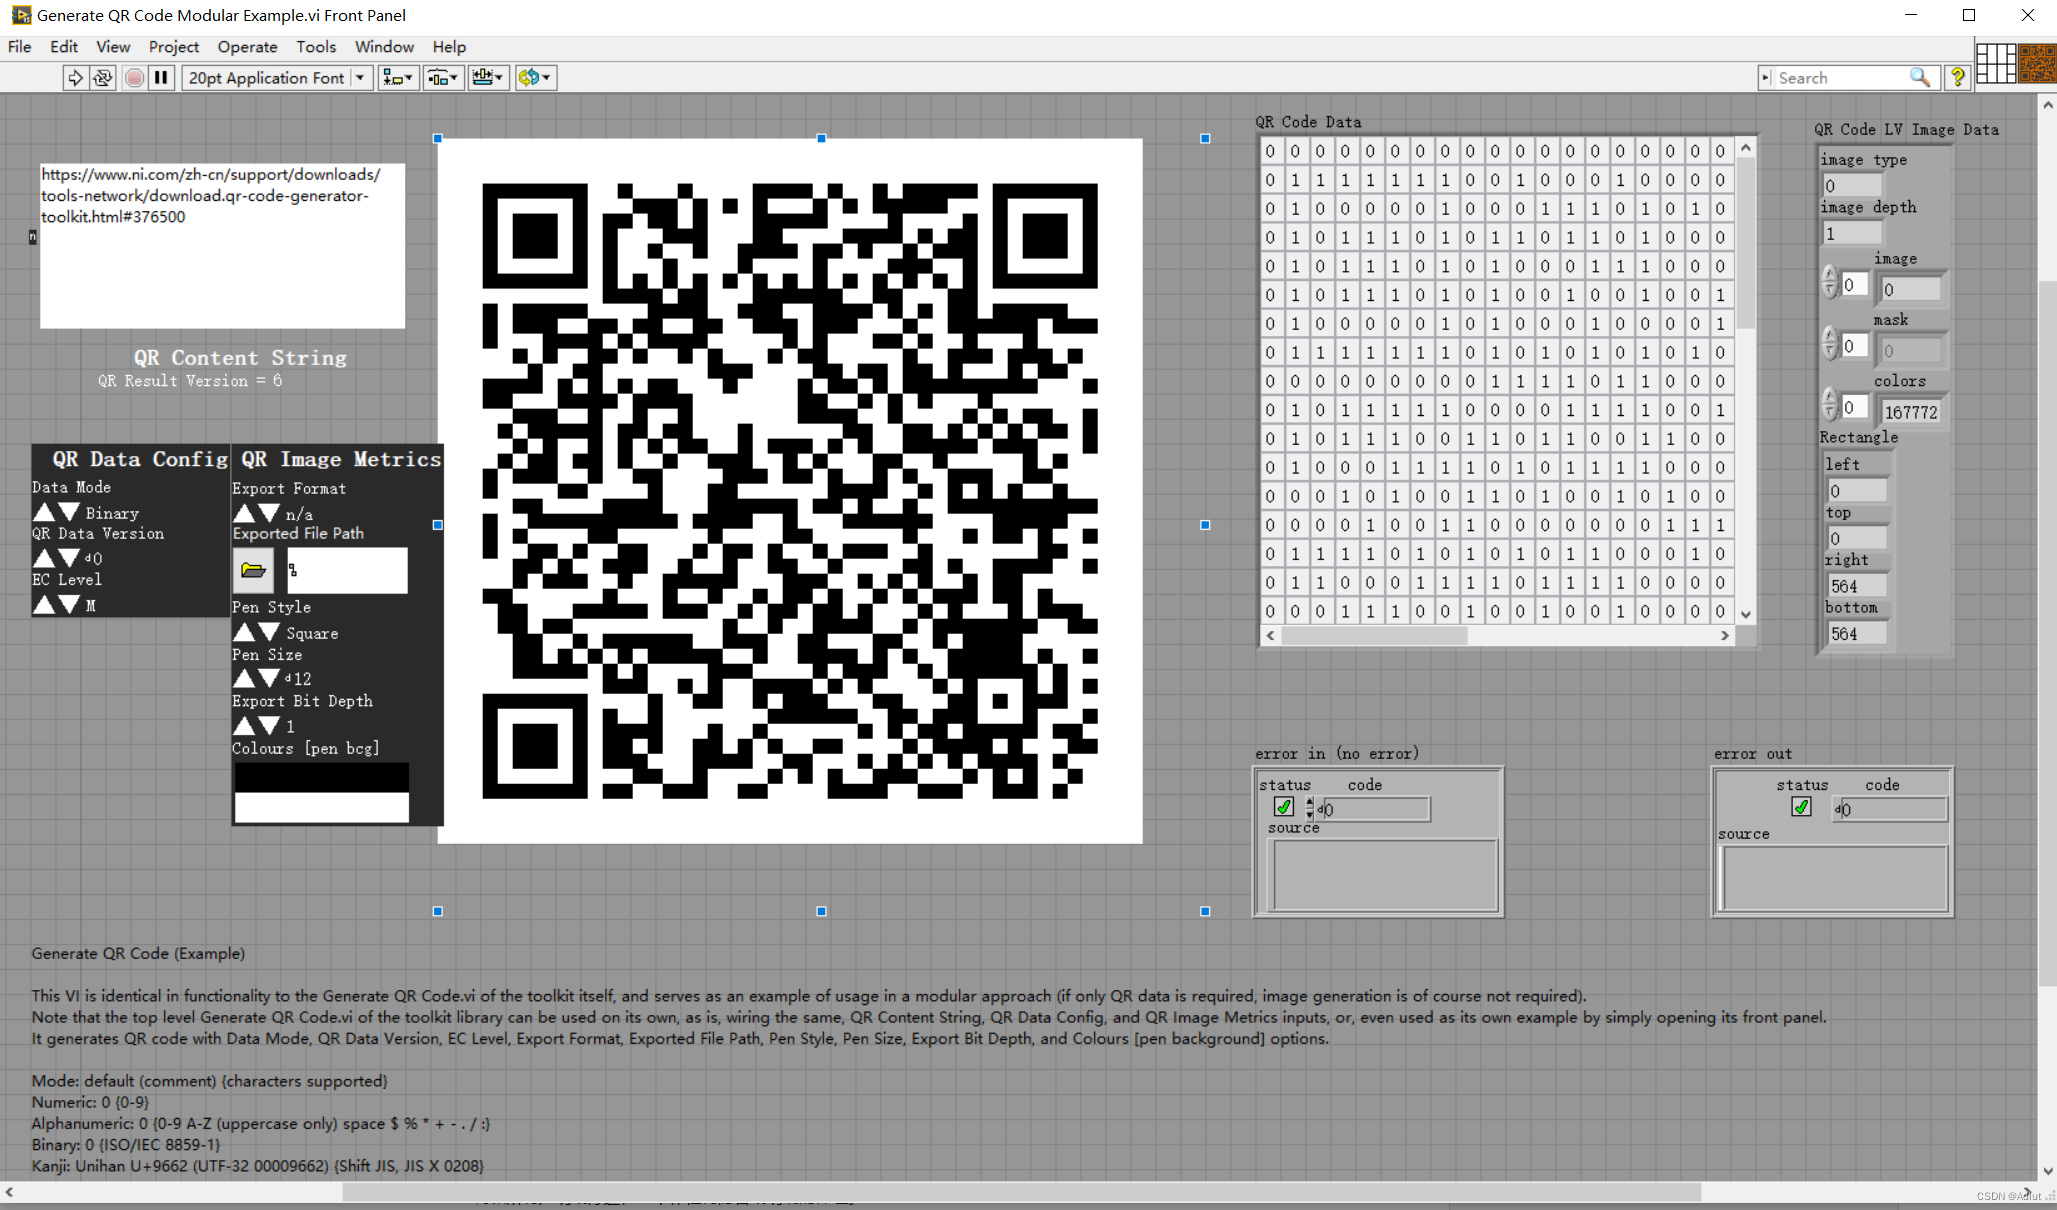Expand the Application Font dropdown
The height and width of the screenshot is (1210, 2057).
[x=359, y=78]
